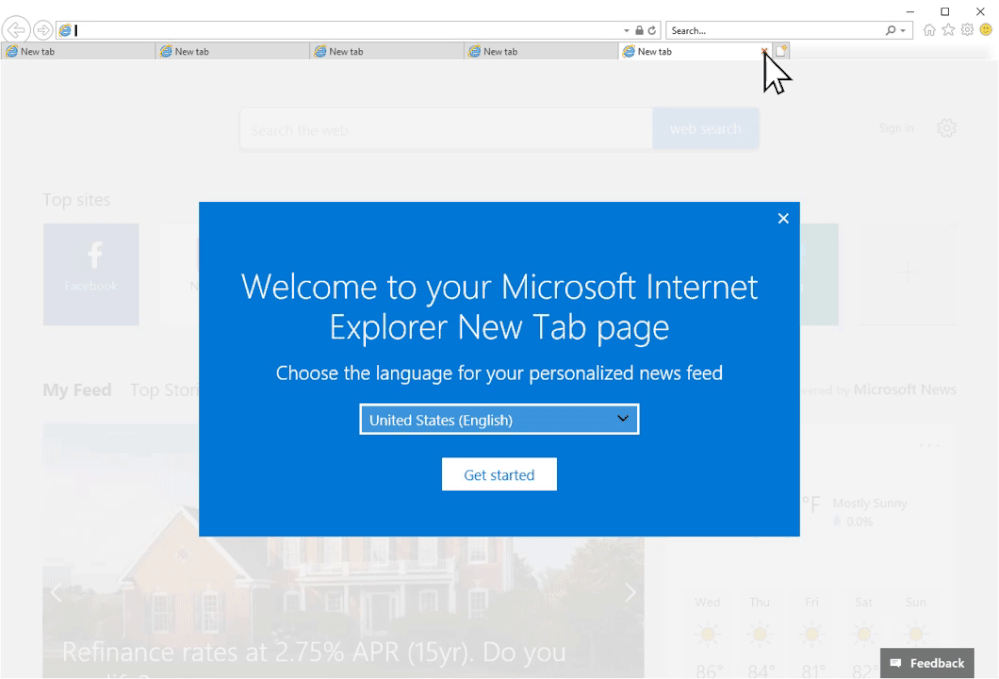This screenshot has height=679, width=999.
Task: Click the Fri forecast sun icon
Action: tap(812, 634)
